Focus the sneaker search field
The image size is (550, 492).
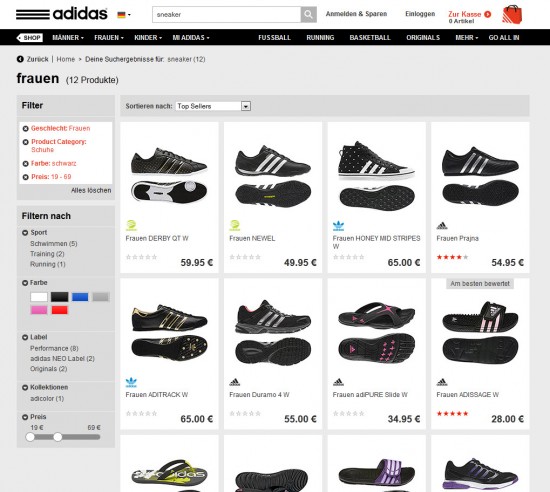pos(227,14)
